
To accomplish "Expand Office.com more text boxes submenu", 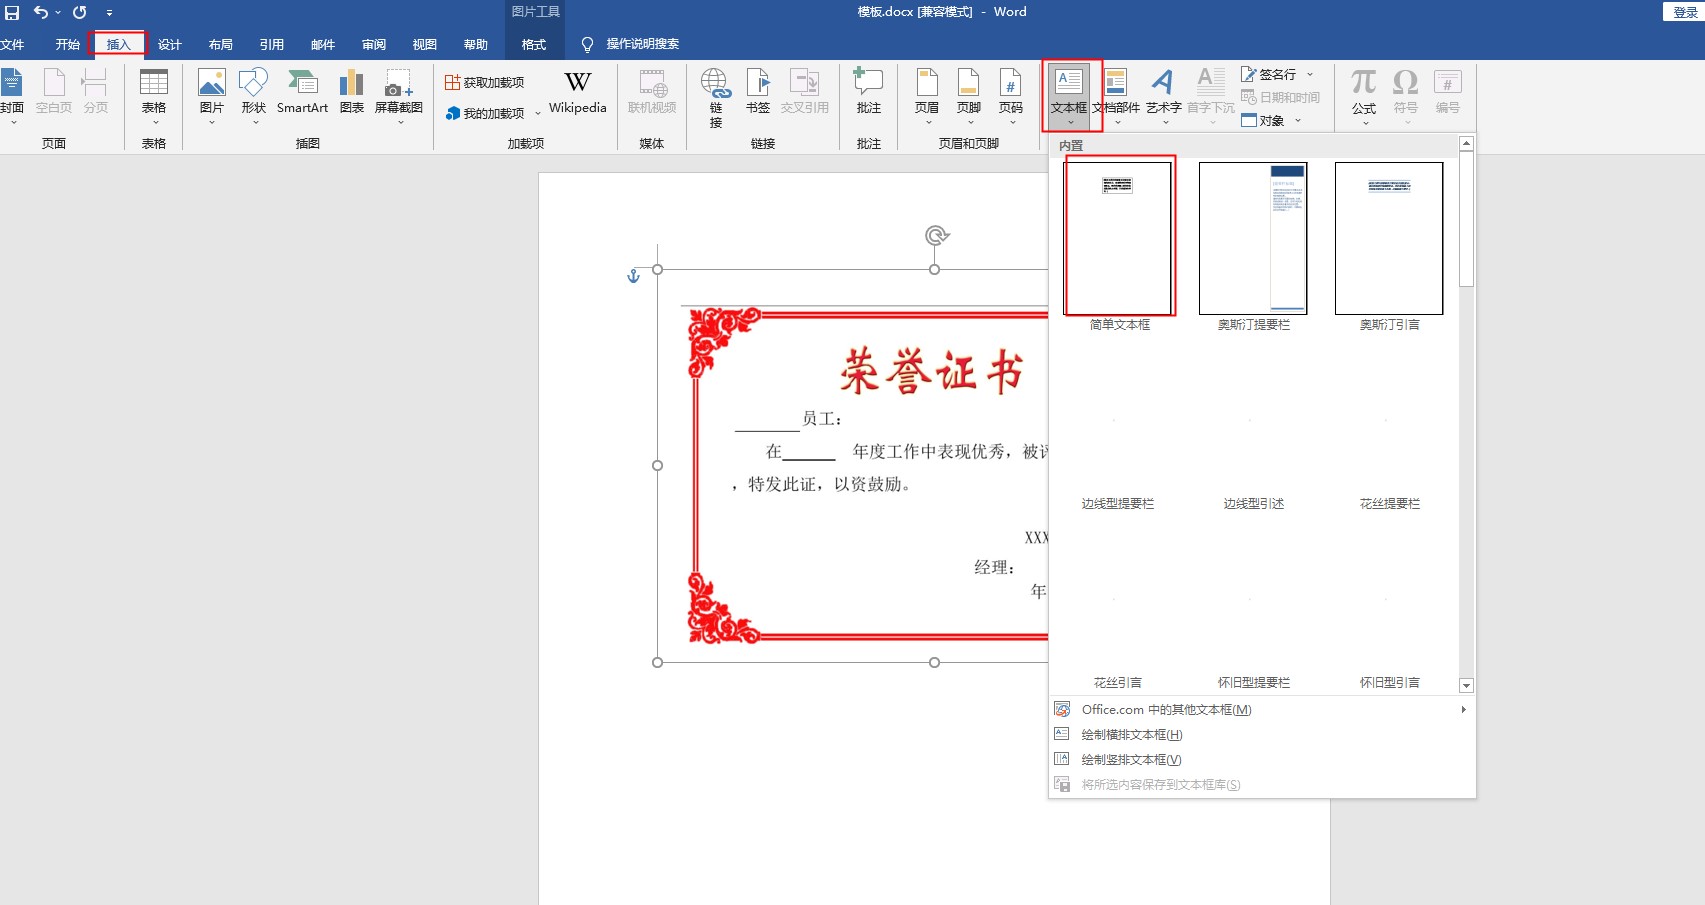I will [1463, 709].
